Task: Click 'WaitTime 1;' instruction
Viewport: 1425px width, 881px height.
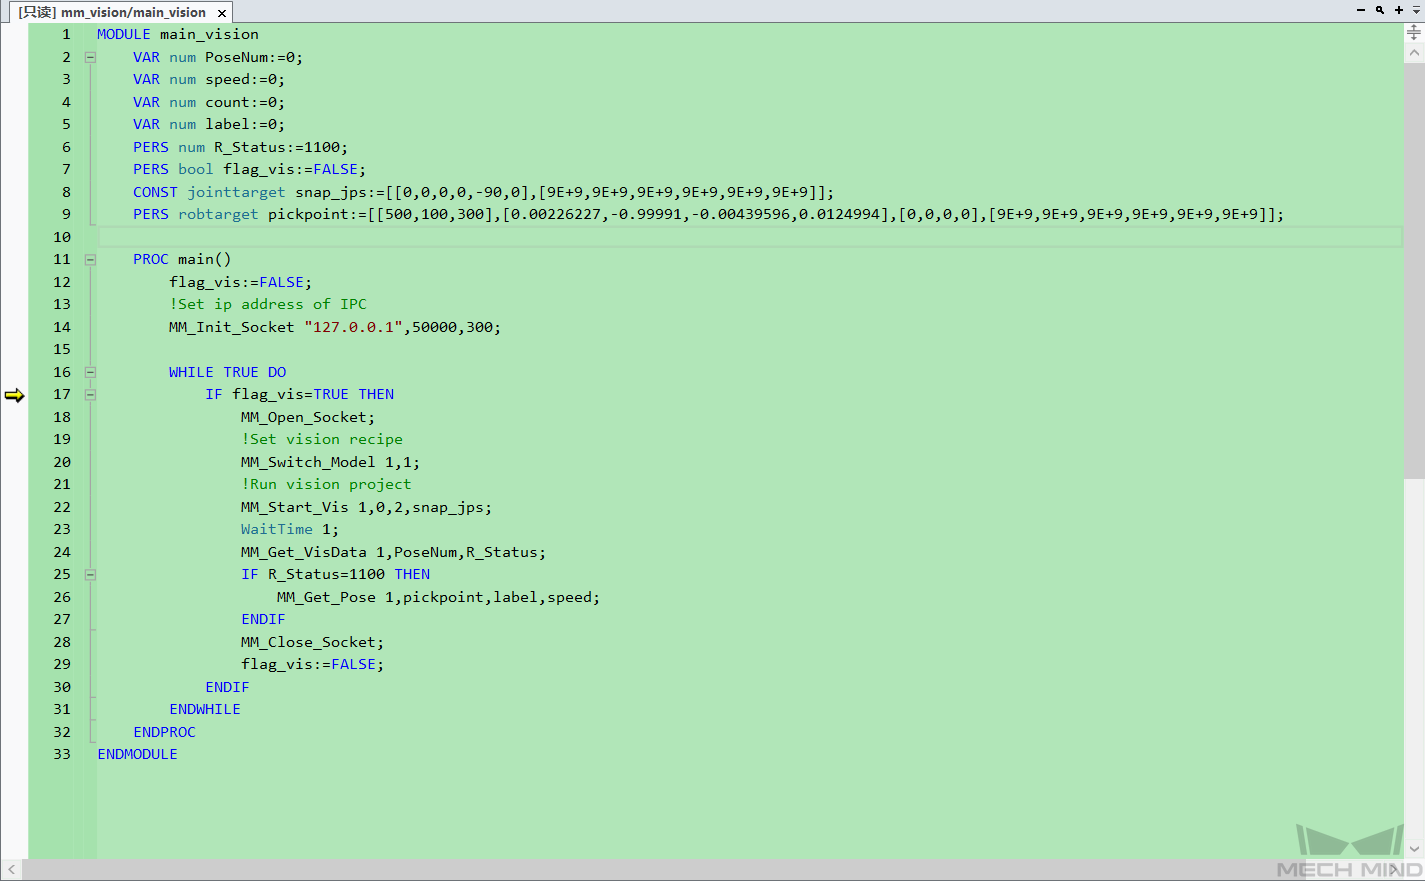Action: coord(290,529)
